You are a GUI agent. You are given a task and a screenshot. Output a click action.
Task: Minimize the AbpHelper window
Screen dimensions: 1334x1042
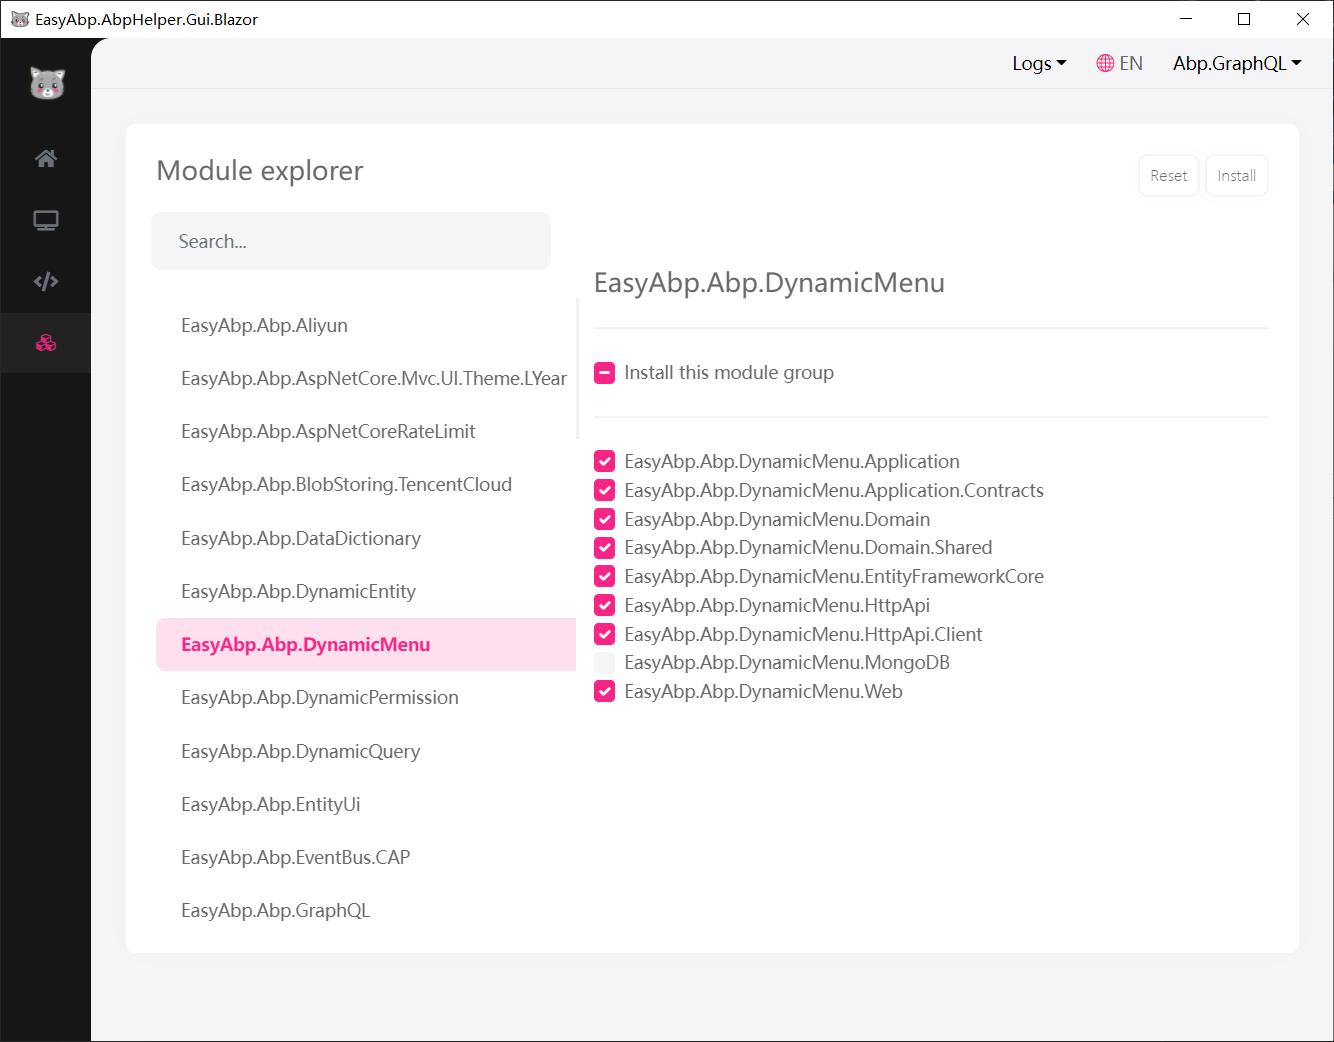1186,19
